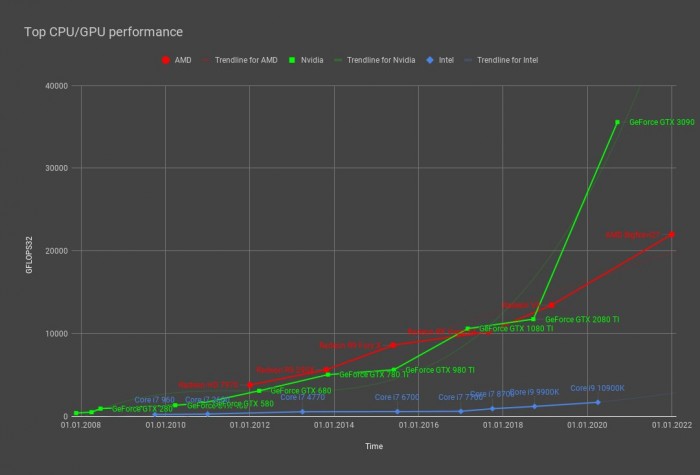This screenshot has width=700, height=475.
Task: Click the 'GeForce GTX 280' label
Action: pyautogui.click(x=142, y=409)
